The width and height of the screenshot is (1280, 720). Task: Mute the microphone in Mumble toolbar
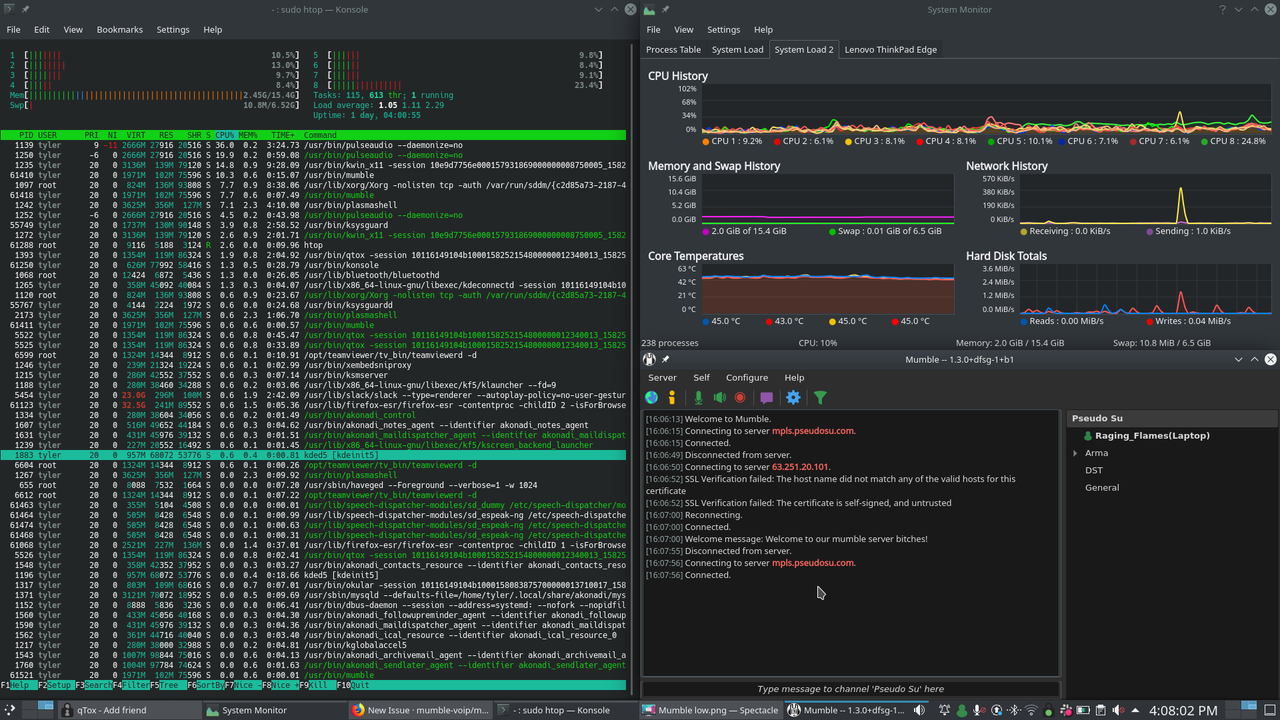(698, 398)
